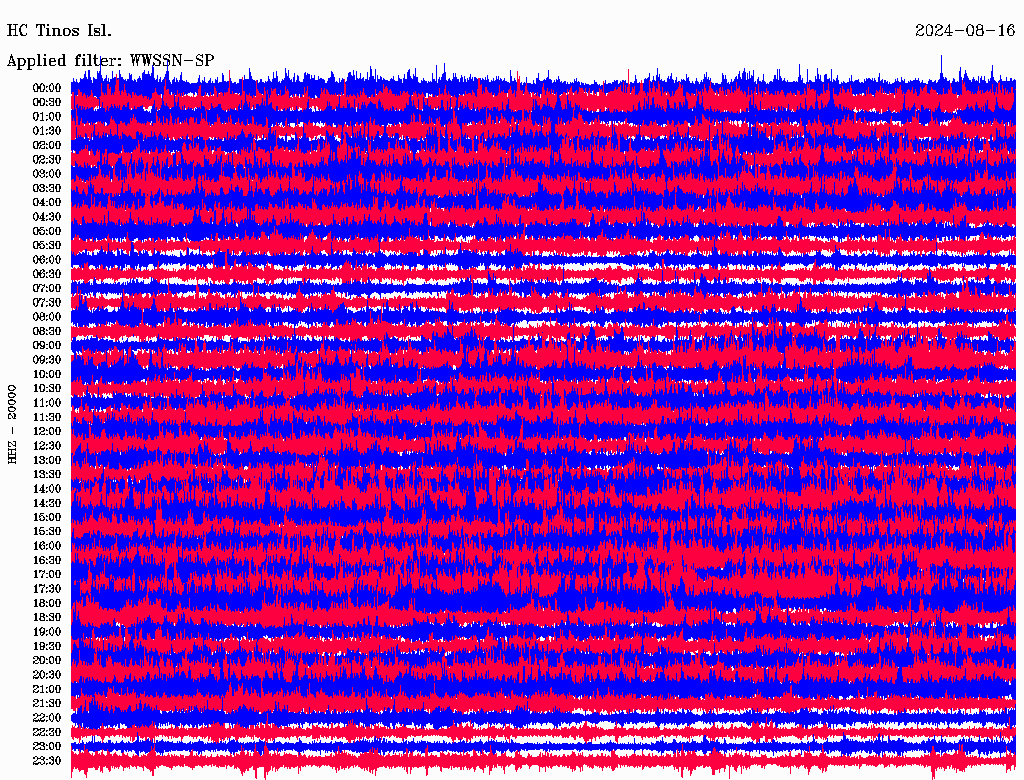1024x780 pixels.
Task: Click the 11:30 time label
Action: (x=47, y=417)
